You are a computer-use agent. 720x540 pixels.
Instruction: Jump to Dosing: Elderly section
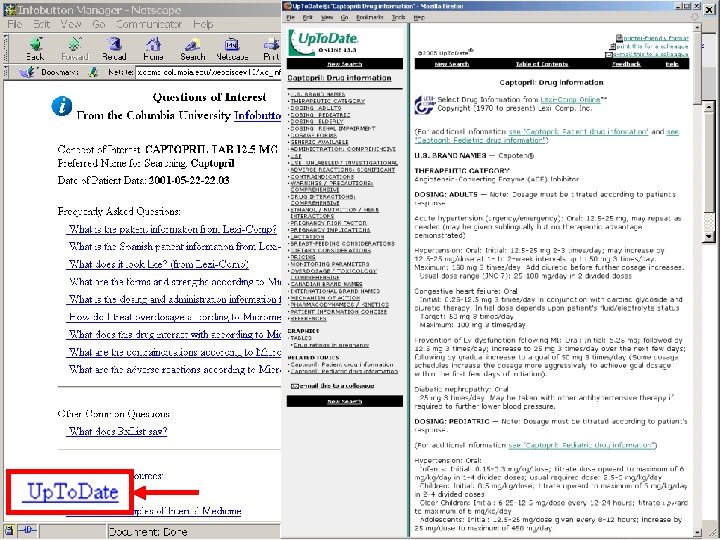tap(317, 122)
